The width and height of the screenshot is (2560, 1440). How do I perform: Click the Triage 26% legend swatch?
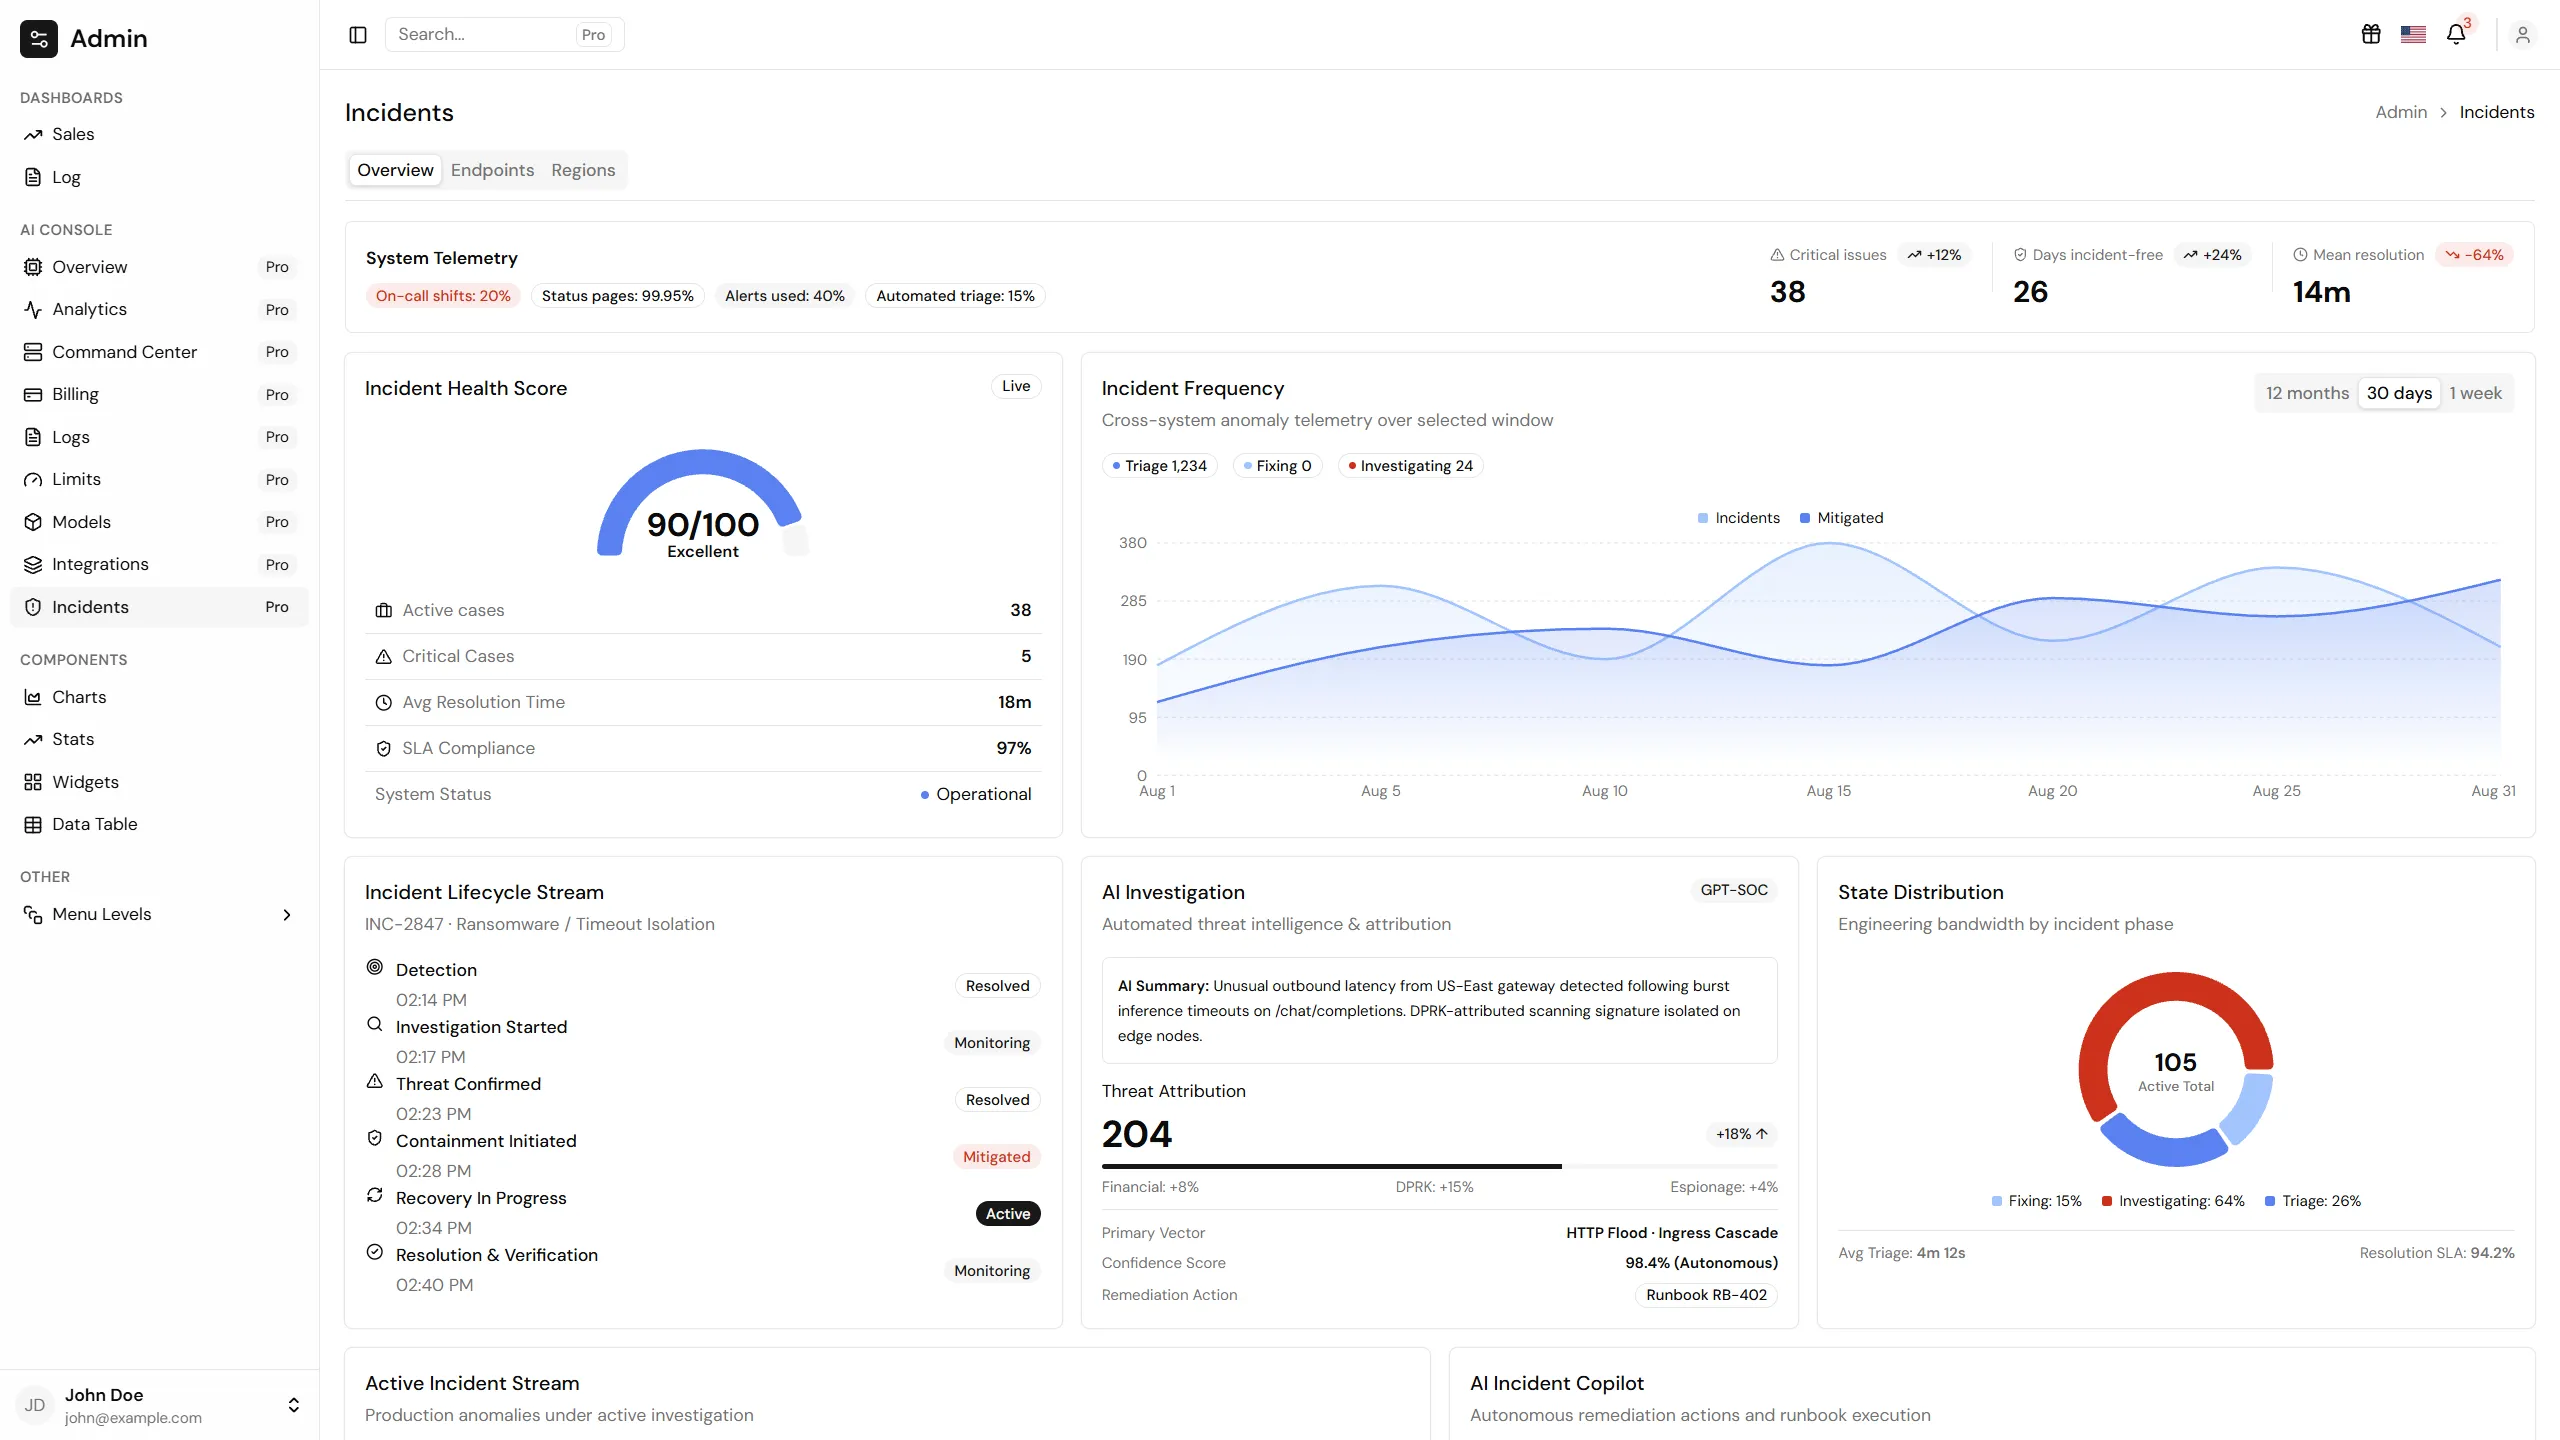[x=2270, y=1201]
